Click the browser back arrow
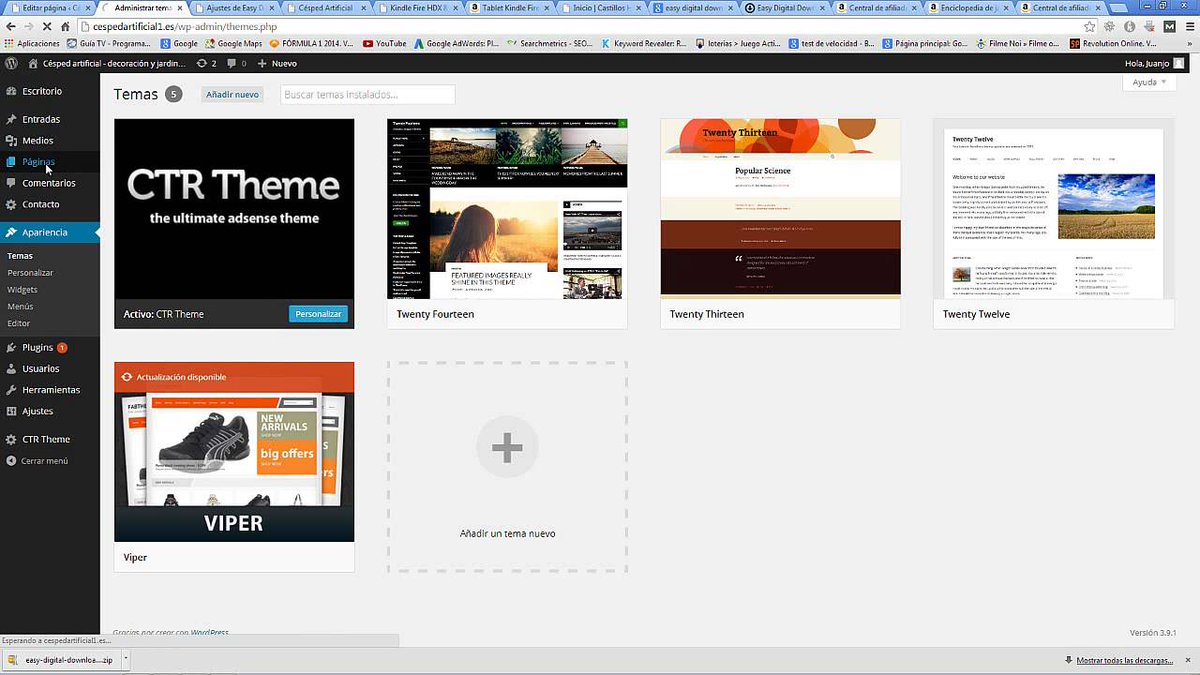The width and height of the screenshot is (1200, 675). [11, 27]
